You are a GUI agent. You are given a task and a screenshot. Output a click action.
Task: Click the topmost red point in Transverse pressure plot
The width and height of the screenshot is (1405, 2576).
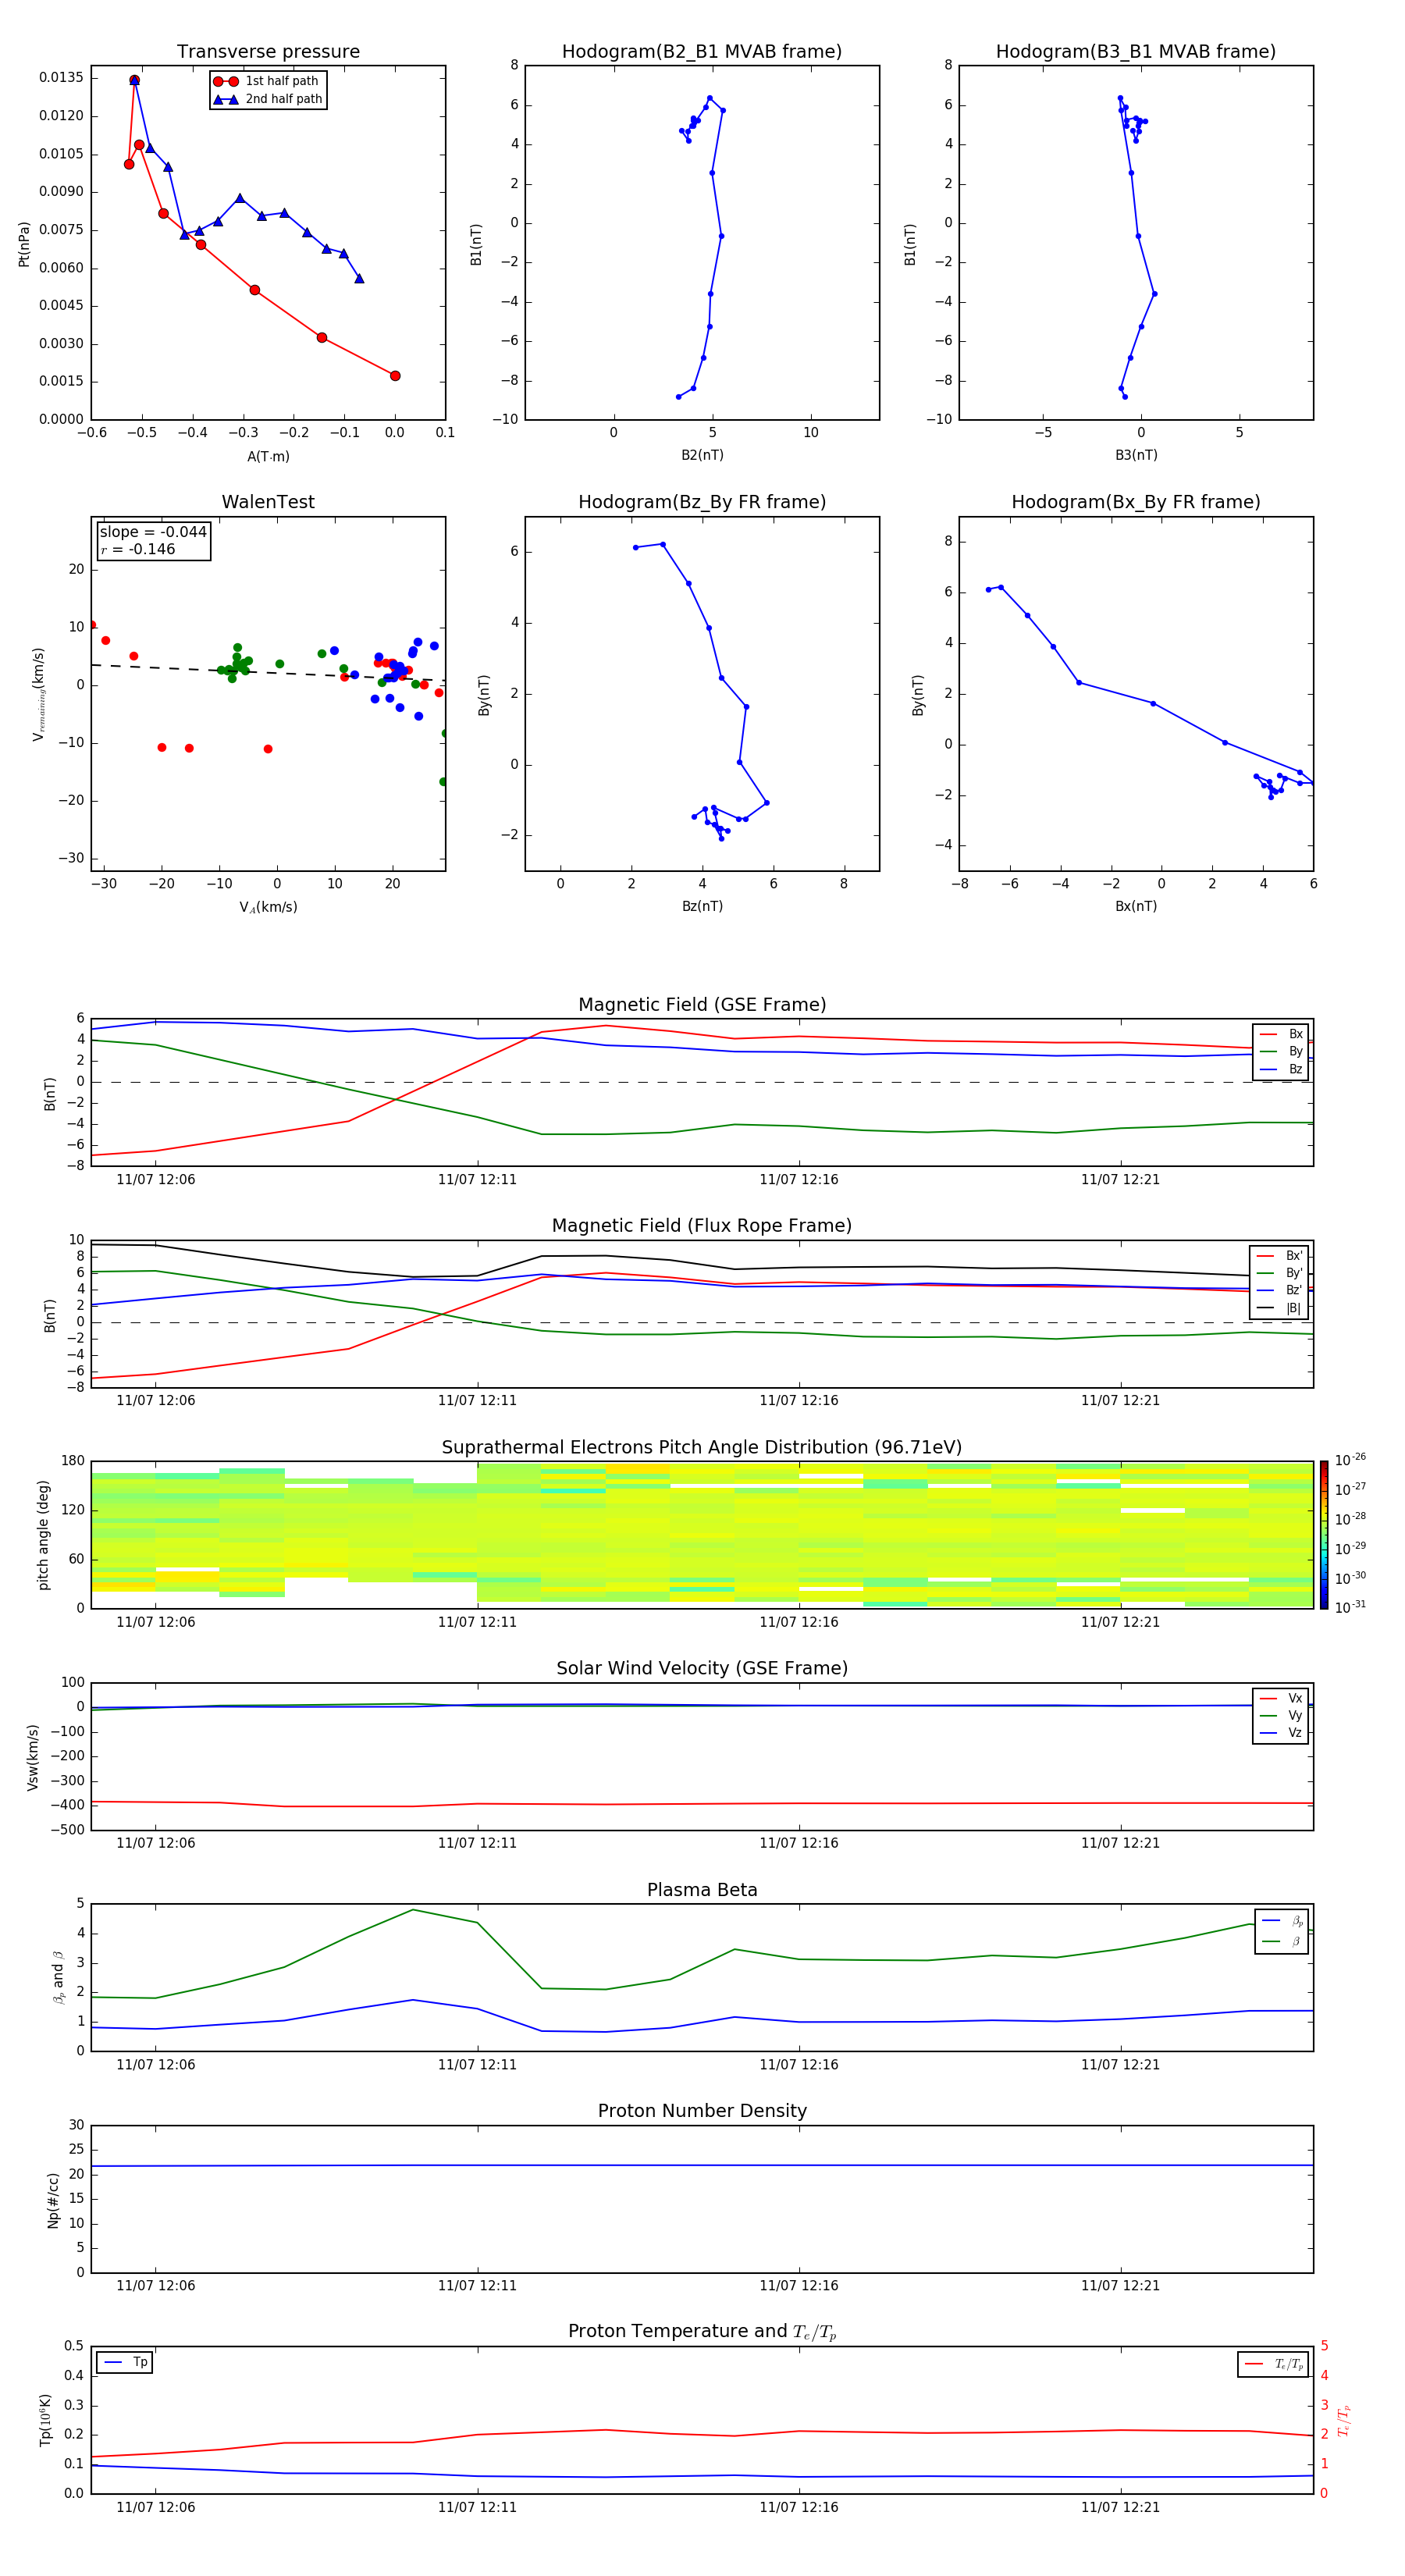pos(134,81)
